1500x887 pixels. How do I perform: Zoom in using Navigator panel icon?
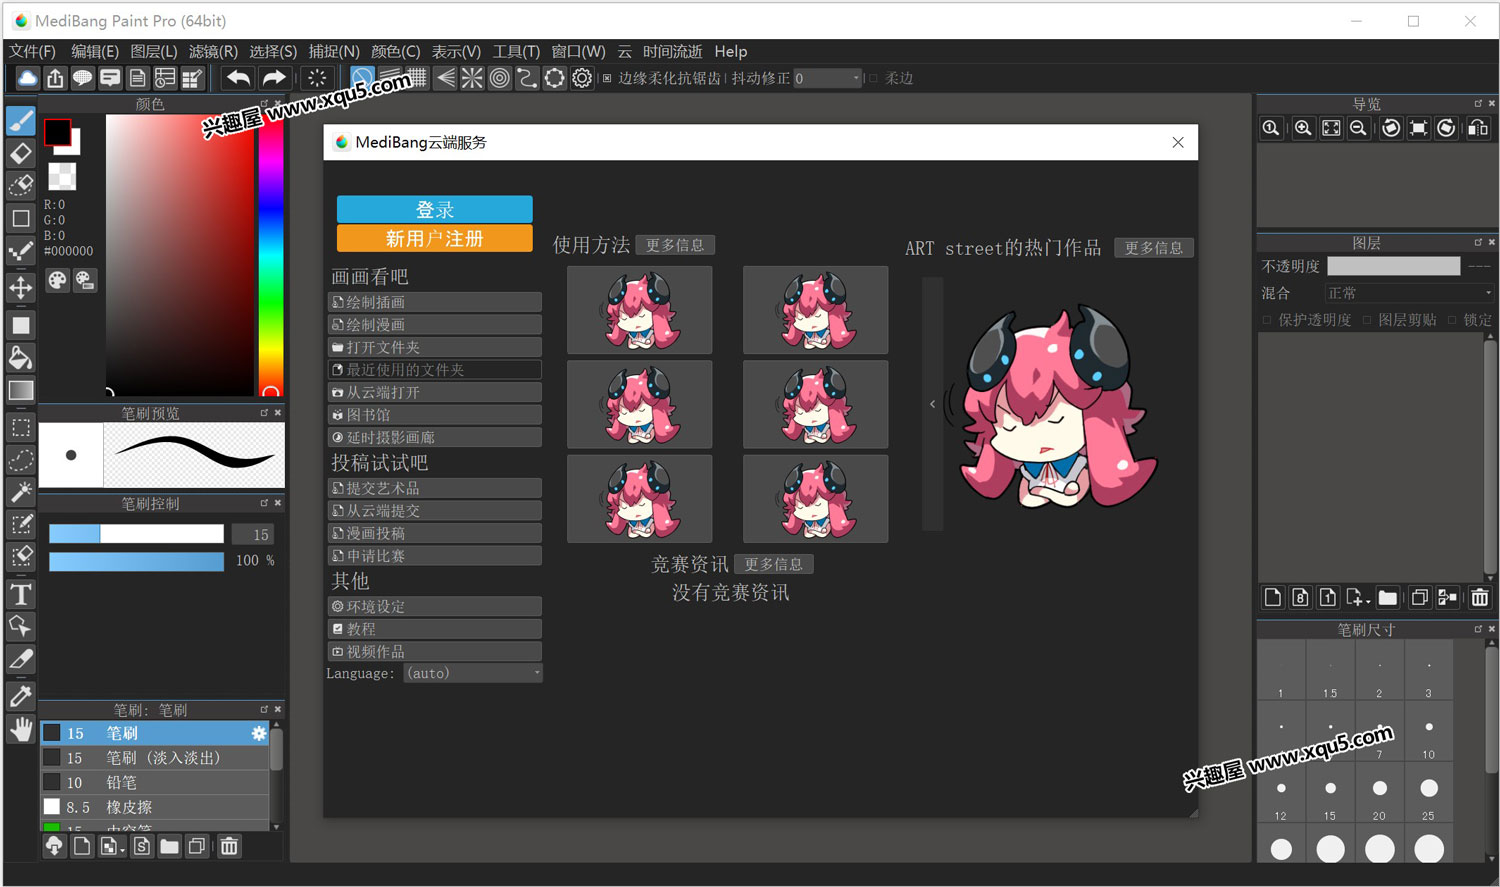pos(1303,128)
